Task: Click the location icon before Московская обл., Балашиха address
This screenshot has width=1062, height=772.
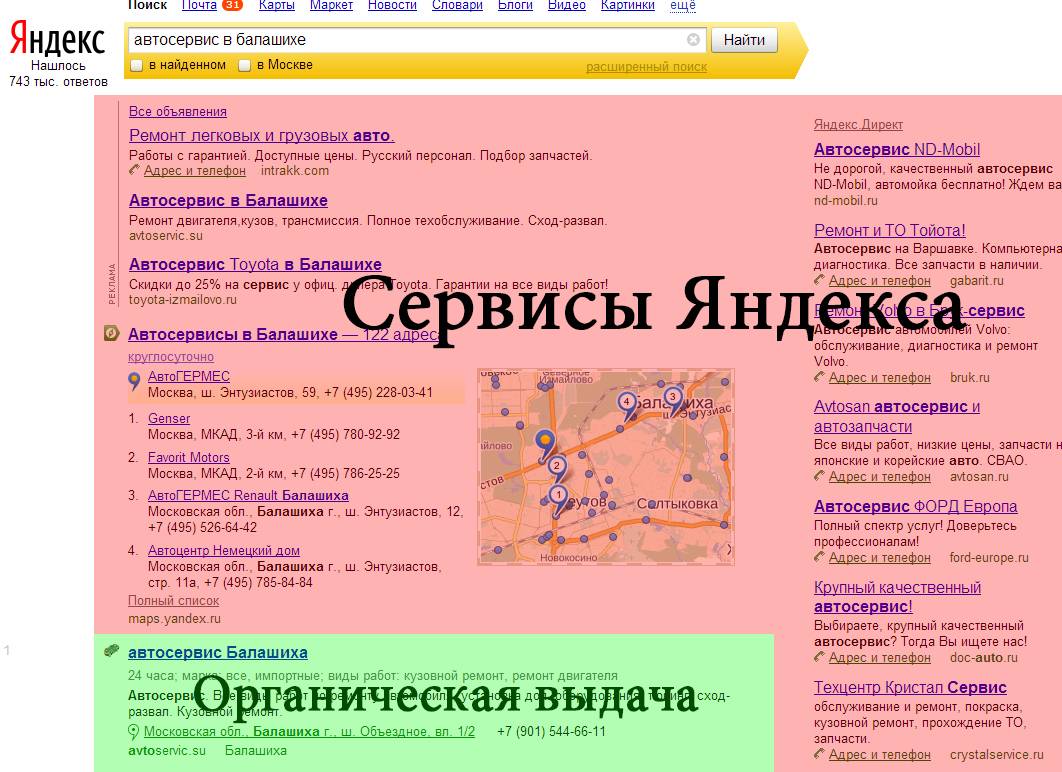Action: pyautogui.click(x=133, y=731)
